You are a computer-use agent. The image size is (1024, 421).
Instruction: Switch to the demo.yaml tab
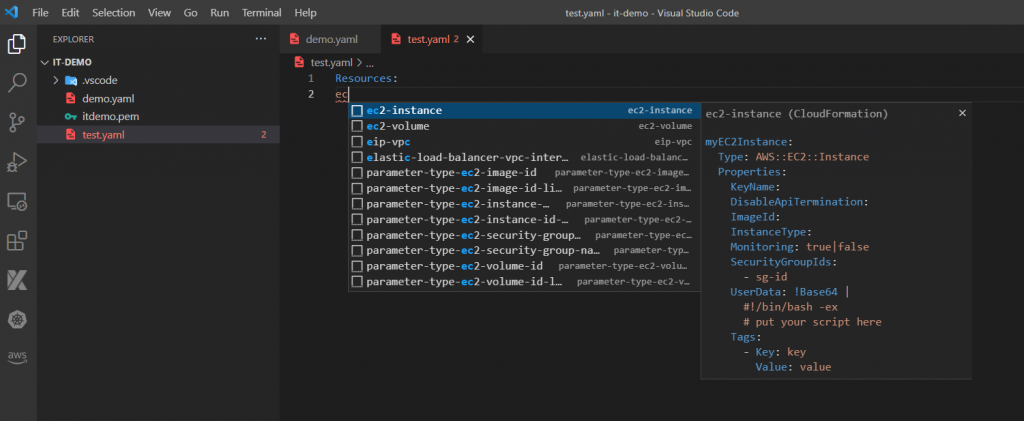(330, 39)
